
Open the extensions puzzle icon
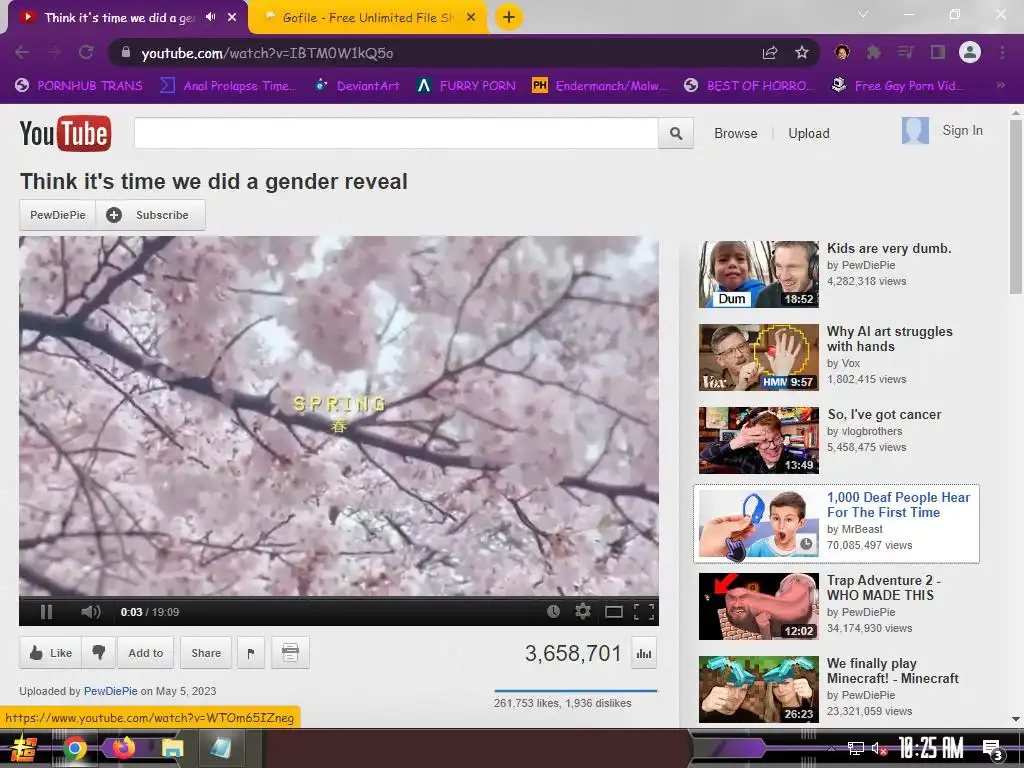[874, 52]
